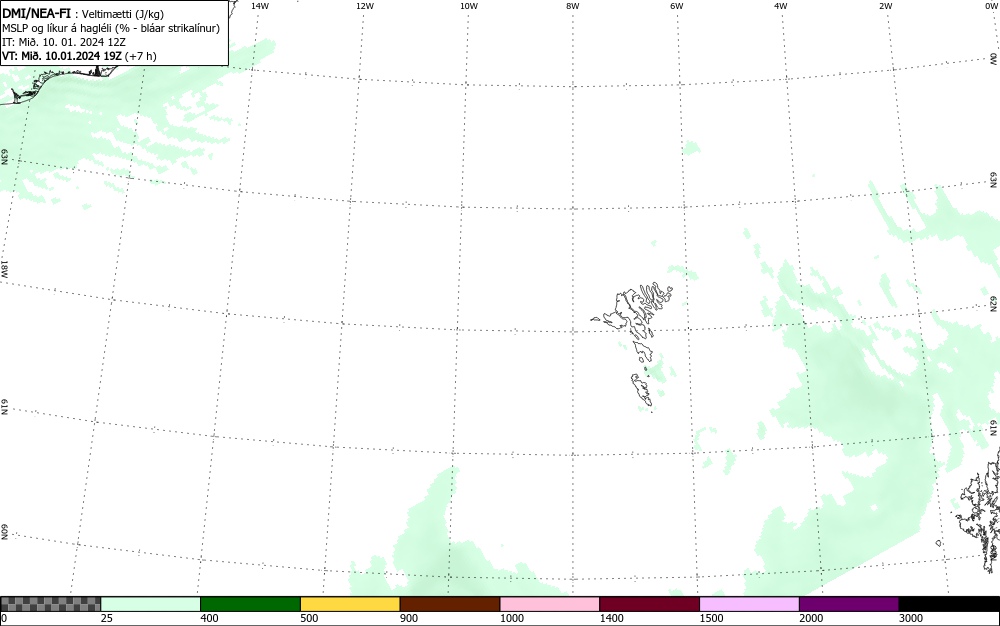Click the "14W" longitude label
1000x626 pixels.
[x=260, y=6]
